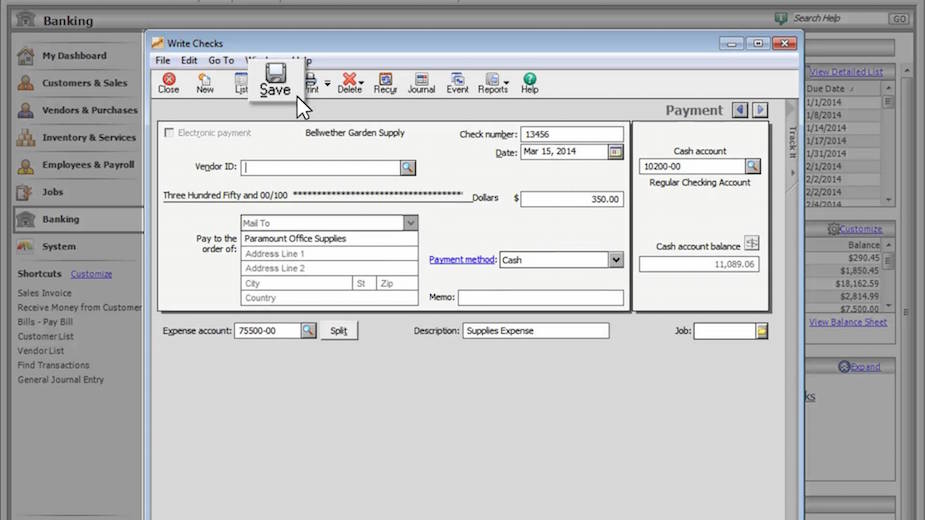925x520 pixels.
Task: Click the Memo input field
Action: tap(540, 297)
